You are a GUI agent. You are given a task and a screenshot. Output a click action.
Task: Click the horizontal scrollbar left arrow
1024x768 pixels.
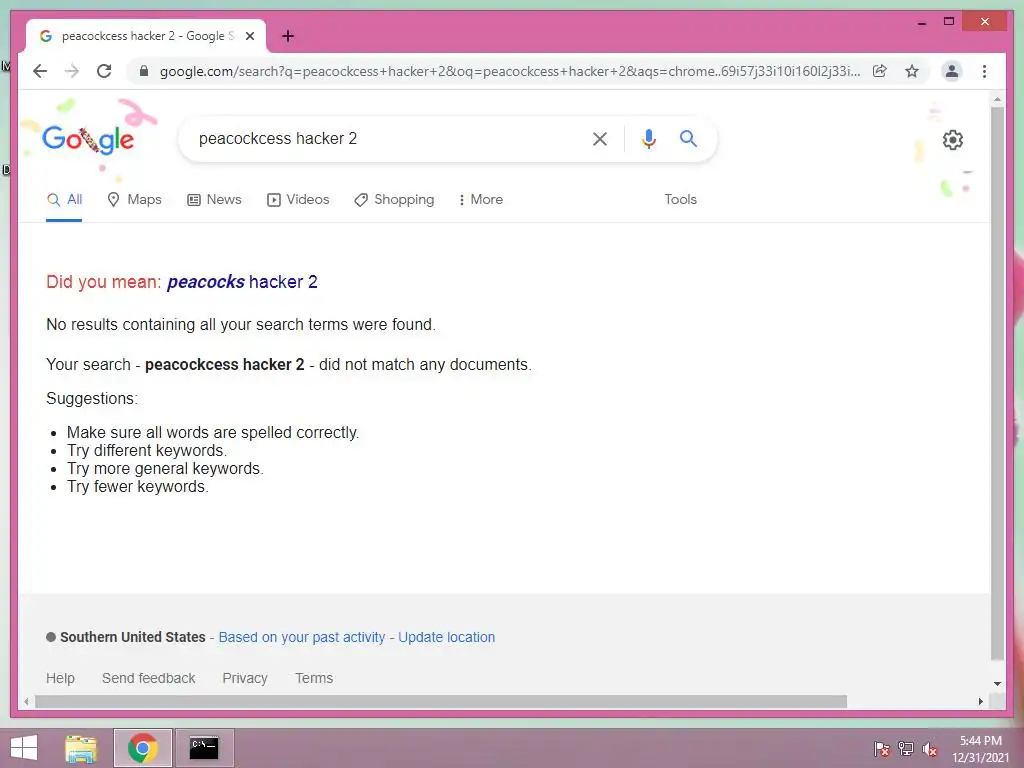tap(26, 701)
